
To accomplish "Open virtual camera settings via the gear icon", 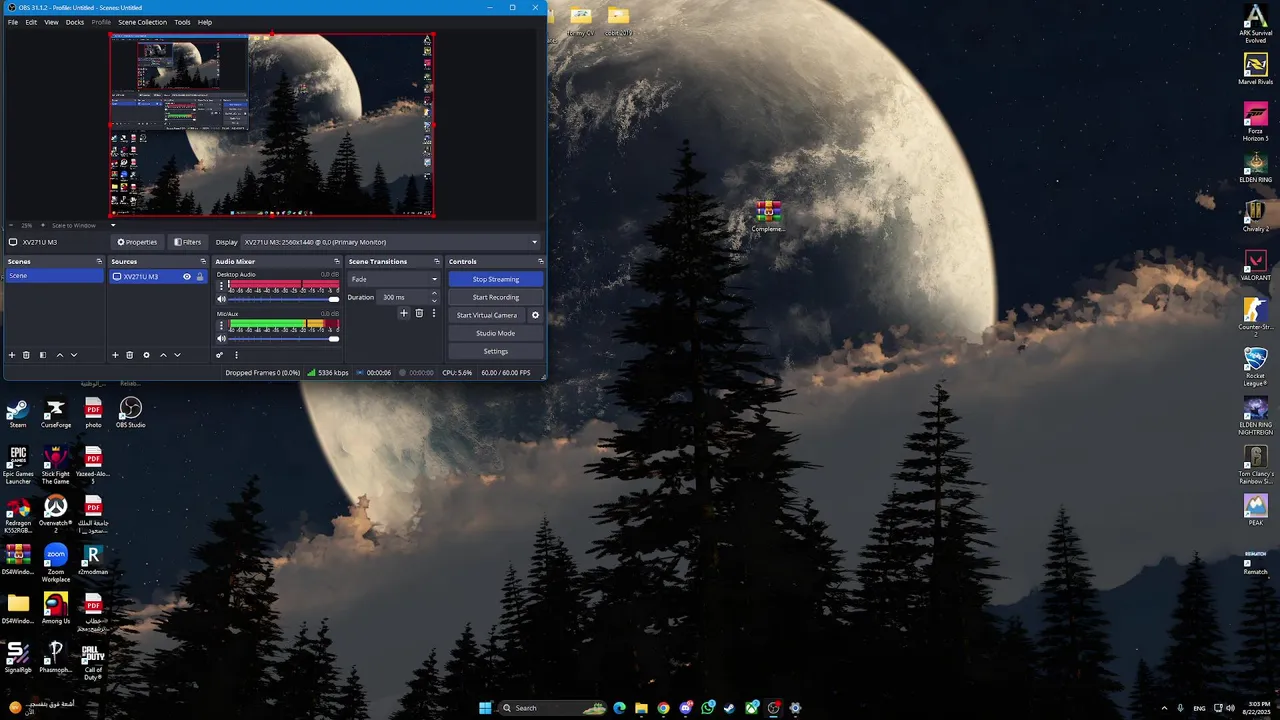I will coord(535,315).
